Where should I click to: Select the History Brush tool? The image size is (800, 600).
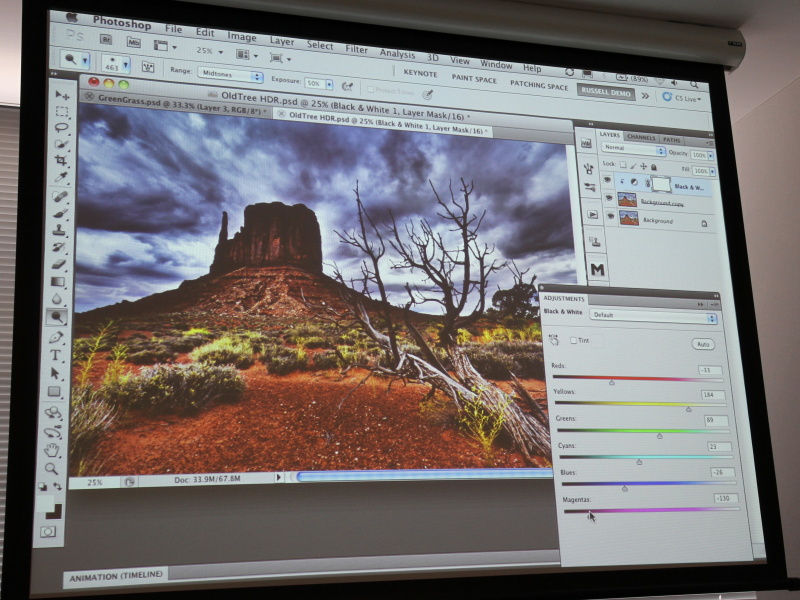(59, 247)
